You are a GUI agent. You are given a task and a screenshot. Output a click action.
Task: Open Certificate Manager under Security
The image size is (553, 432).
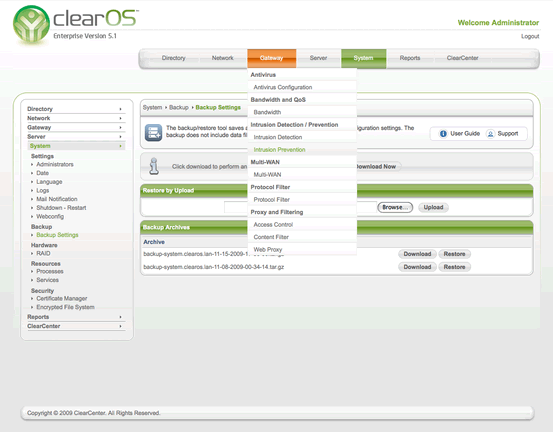coord(62,298)
